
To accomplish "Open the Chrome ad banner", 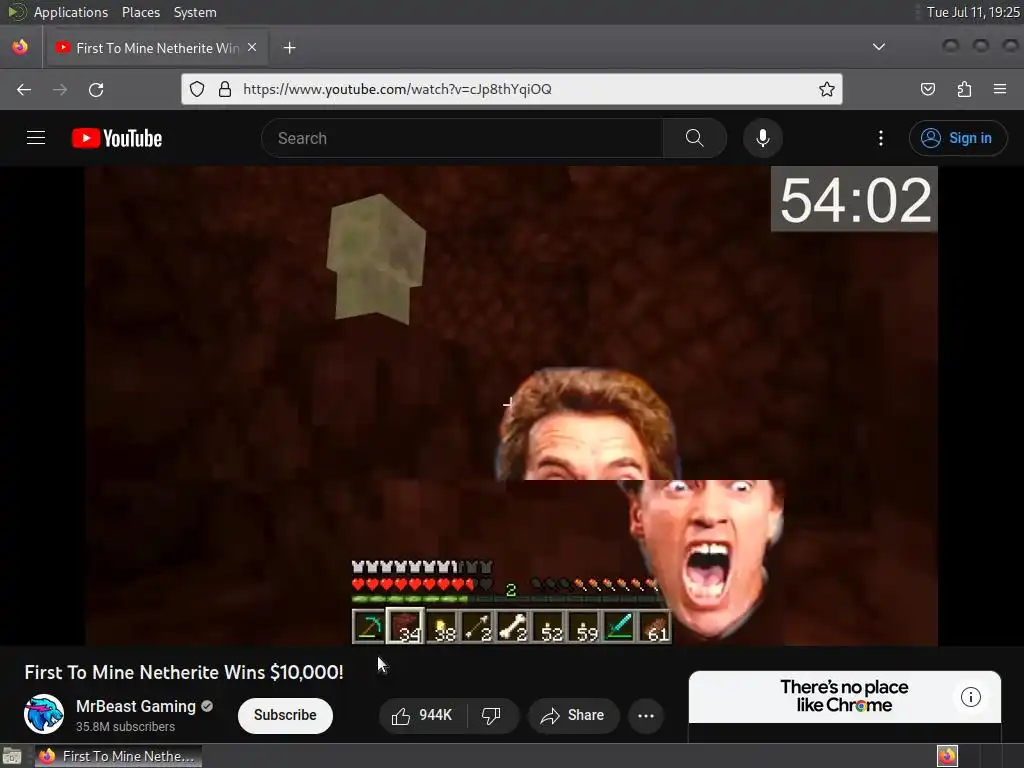I will (844, 696).
